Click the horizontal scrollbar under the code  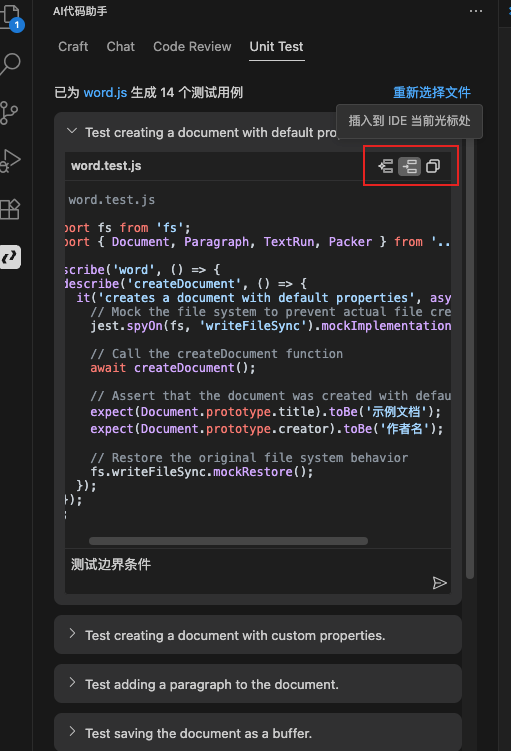point(228,541)
